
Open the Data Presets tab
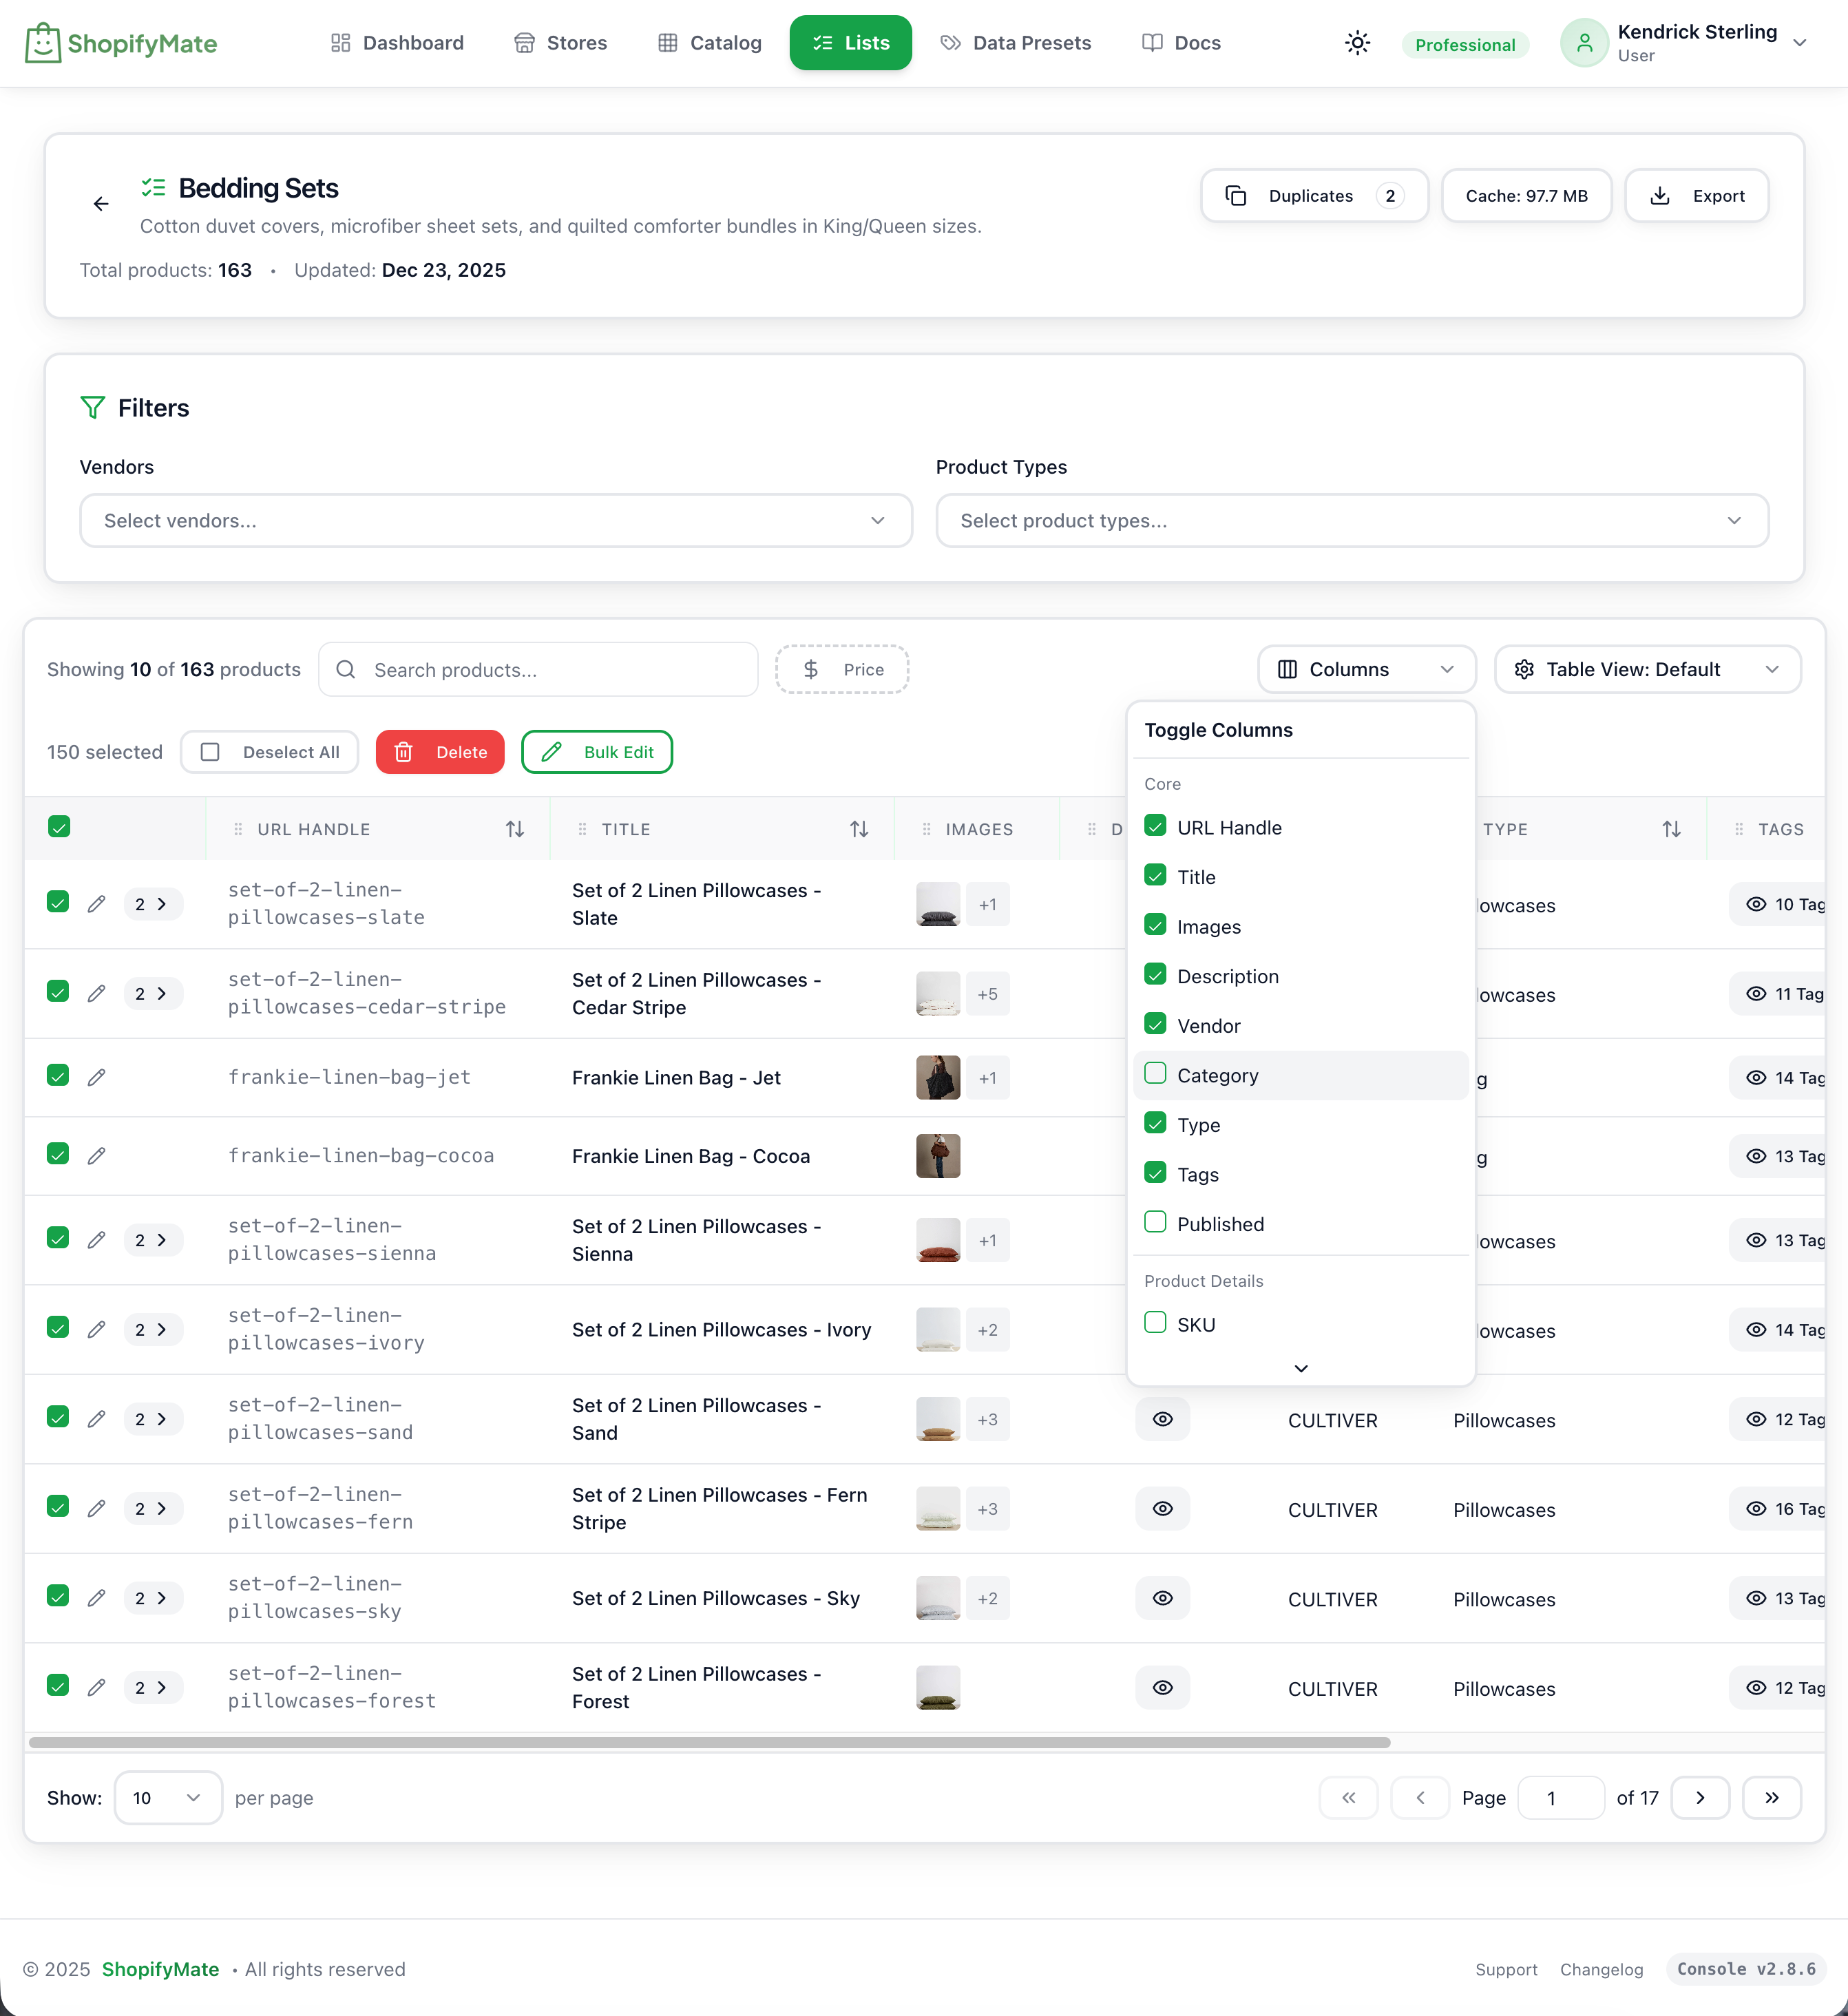click(x=1016, y=43)
